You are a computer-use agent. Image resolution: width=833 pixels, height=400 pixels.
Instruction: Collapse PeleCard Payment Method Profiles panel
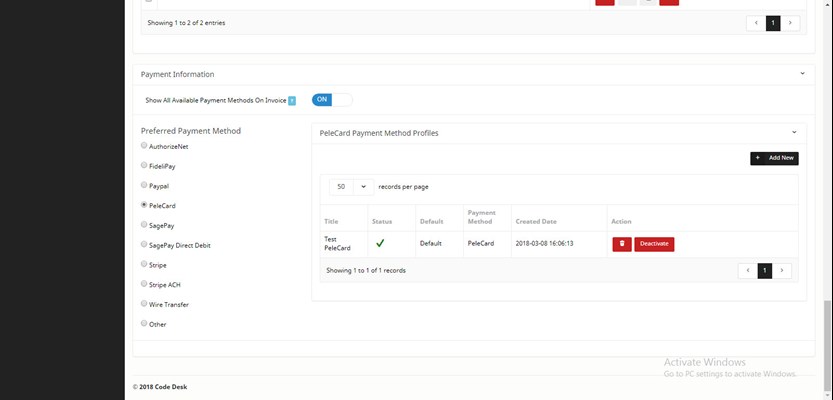(794, 132)
